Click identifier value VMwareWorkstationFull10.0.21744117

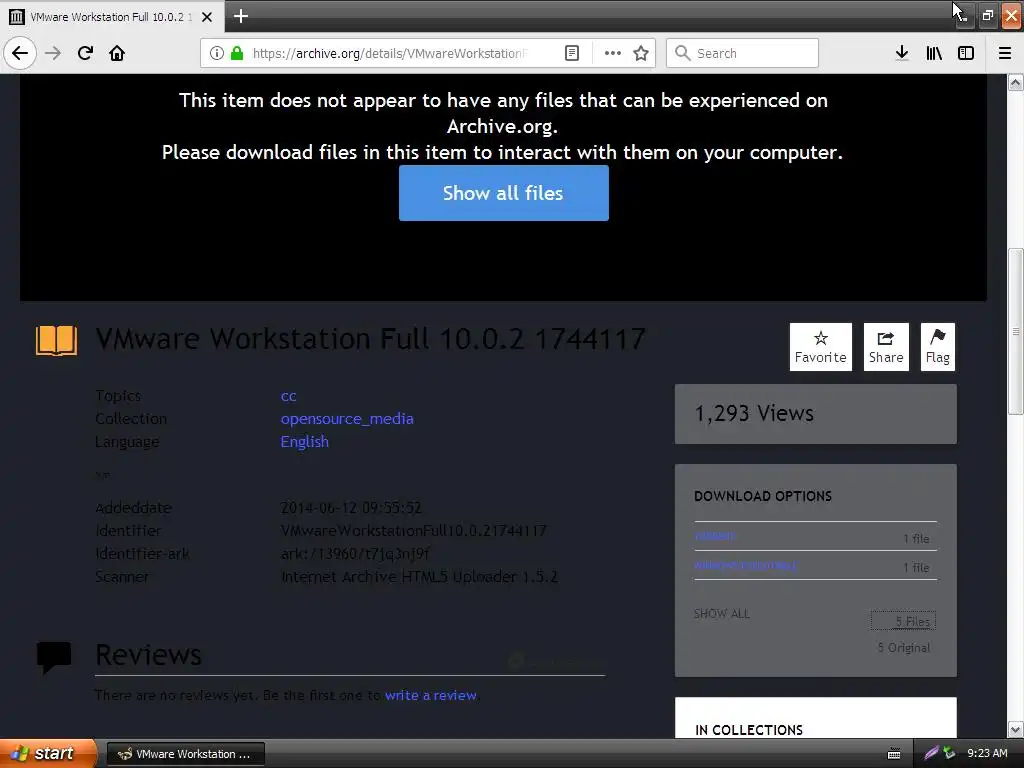click(413, 530)
